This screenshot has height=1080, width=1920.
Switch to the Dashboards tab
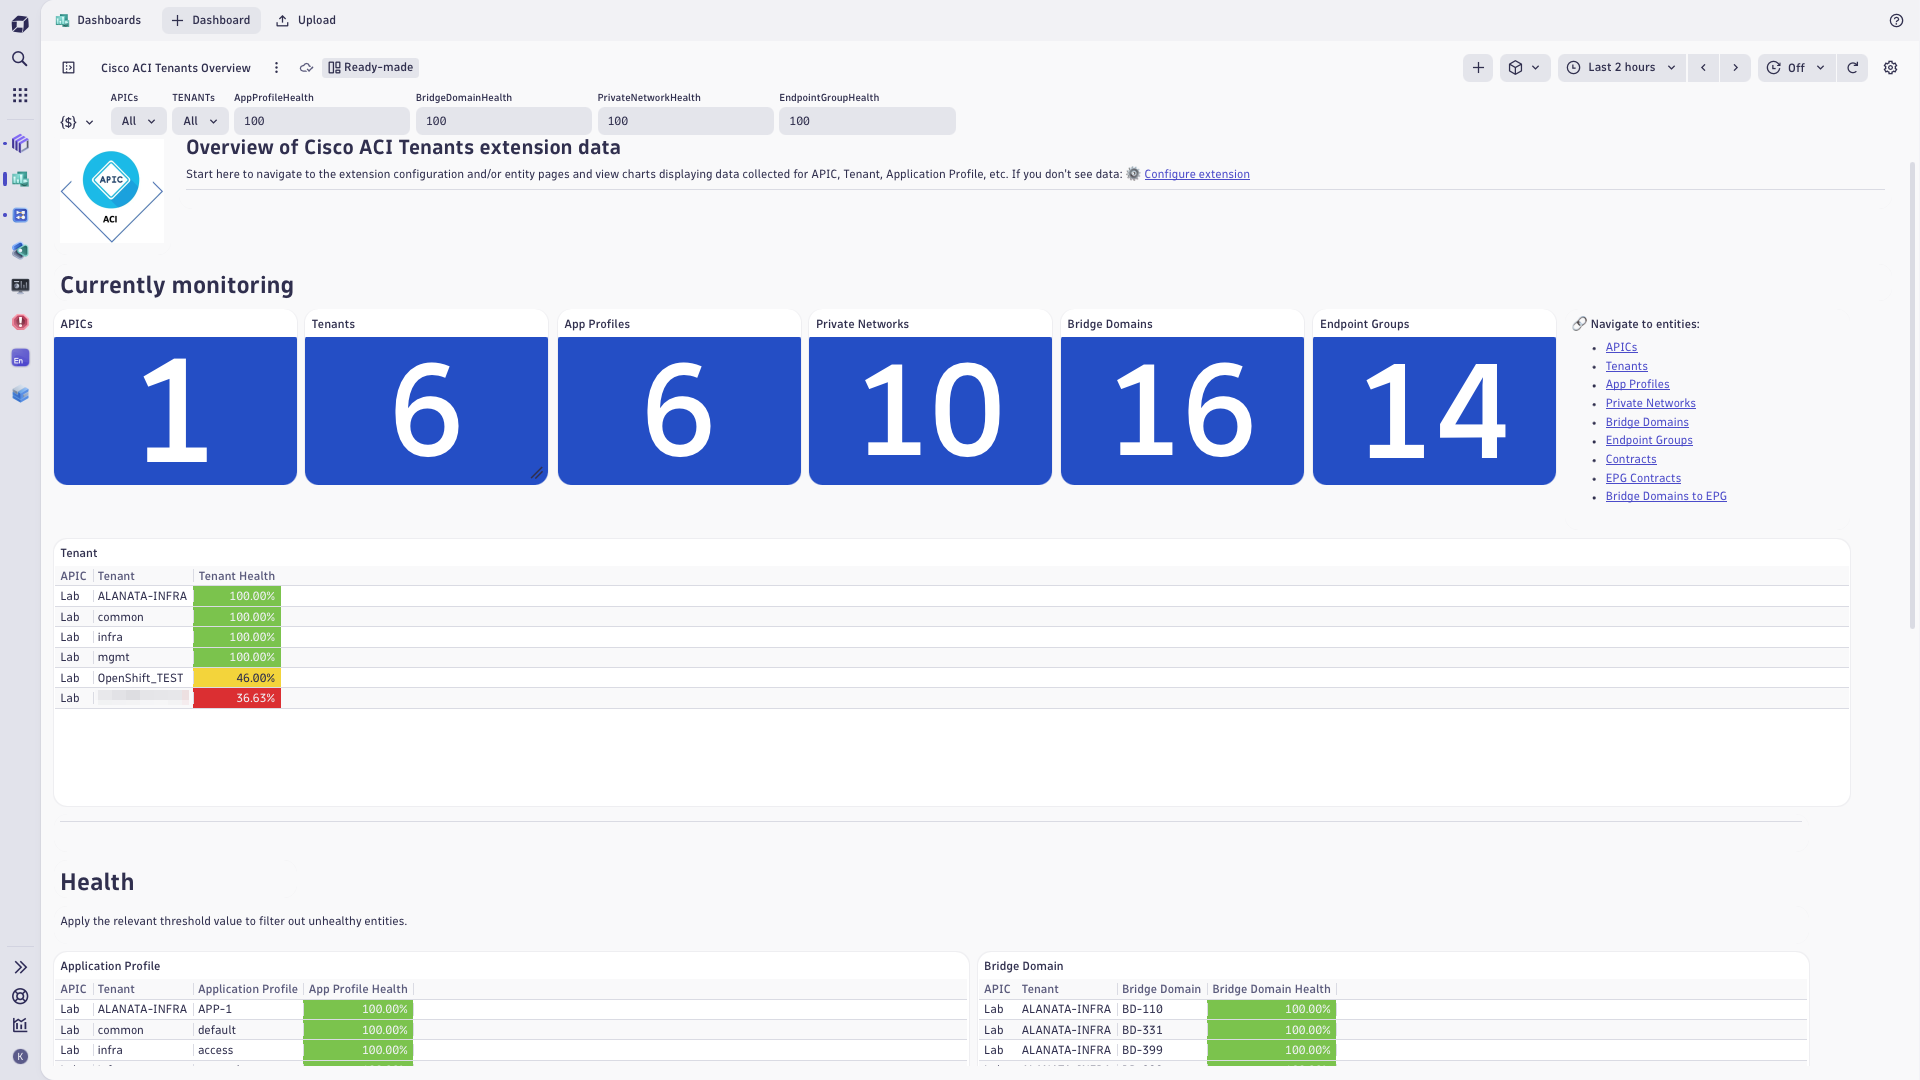point(108,19)
